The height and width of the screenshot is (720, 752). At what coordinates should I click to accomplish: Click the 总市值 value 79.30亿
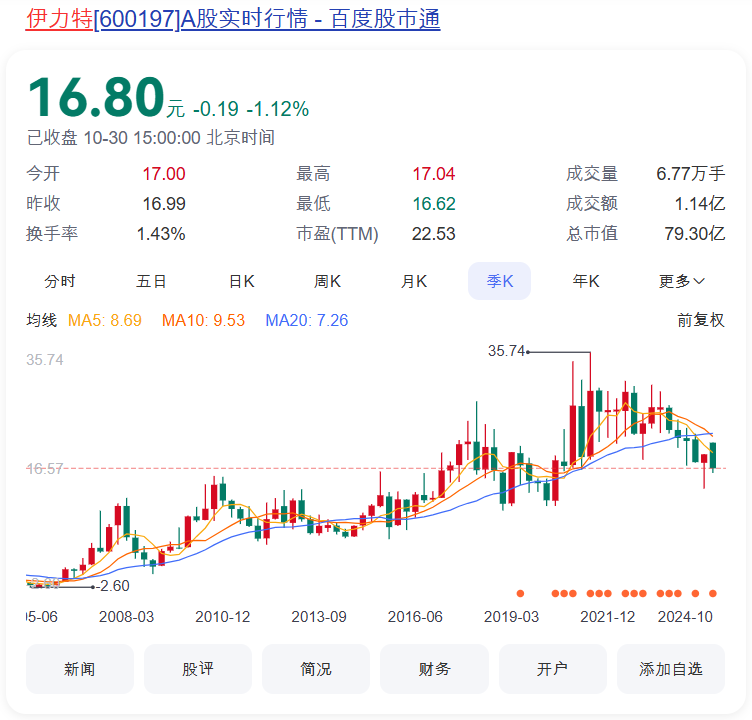pyautogui.click(x=694, y=234)
